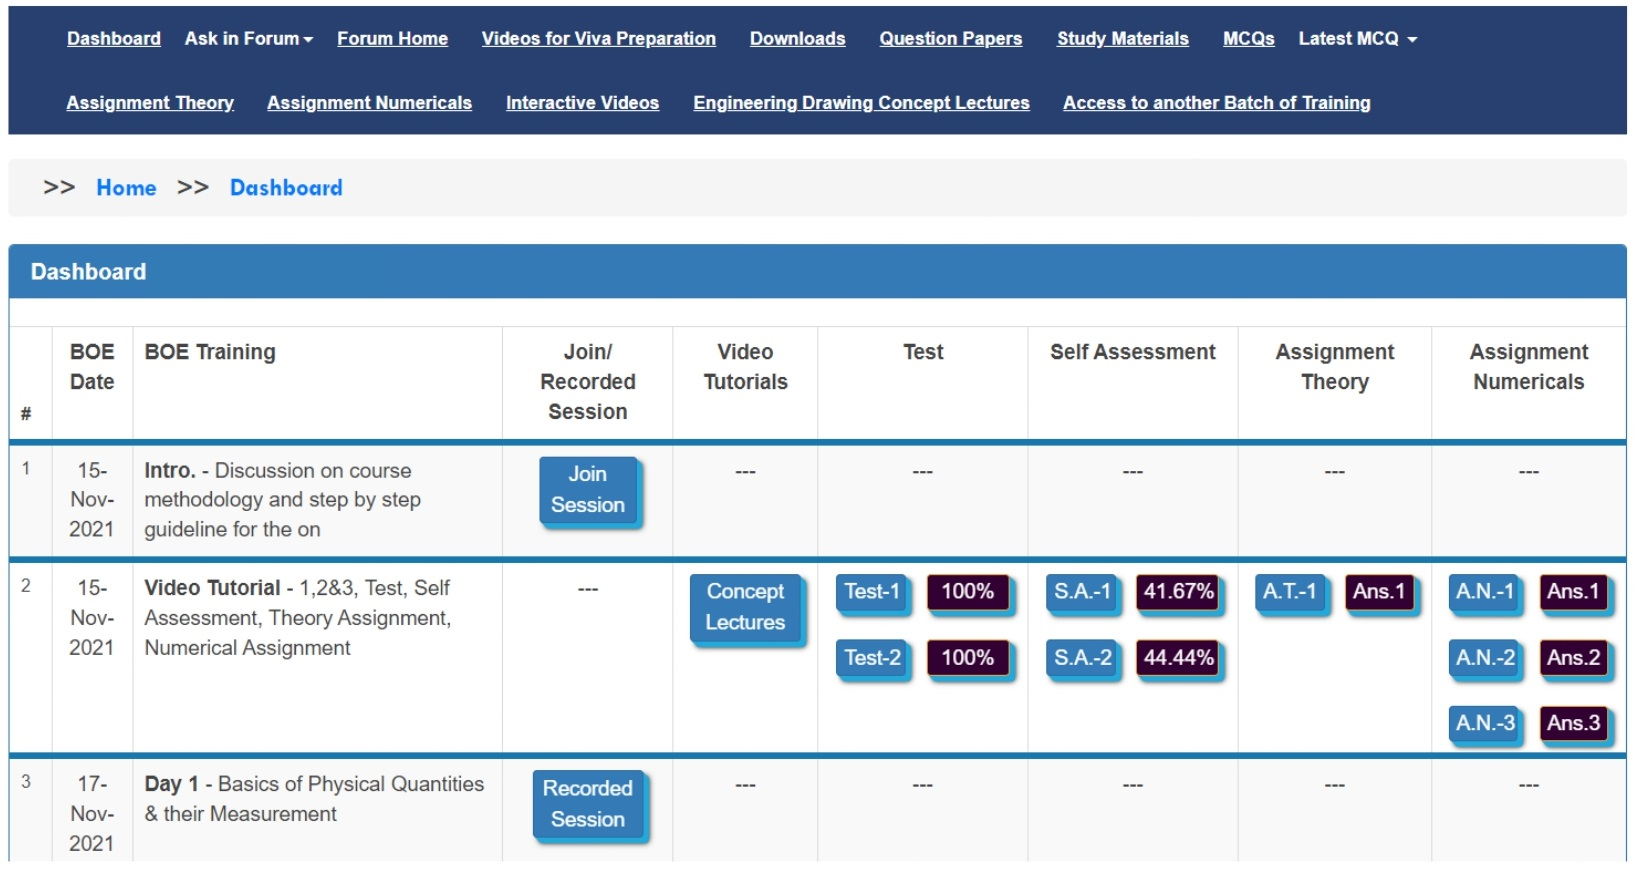Image resolution: width=1635 pixels, height=877 pixels.
Task: Open the Concept Lectures button
Action: coord(745,607)
